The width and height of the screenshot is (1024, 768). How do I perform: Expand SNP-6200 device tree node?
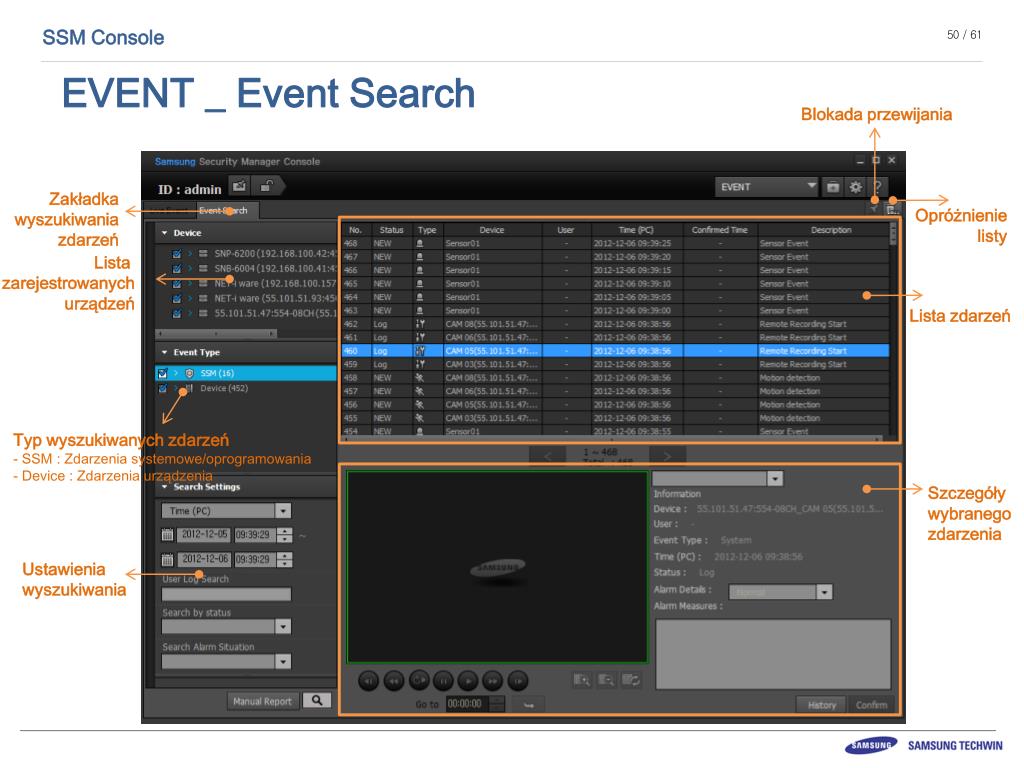[190, 253]
